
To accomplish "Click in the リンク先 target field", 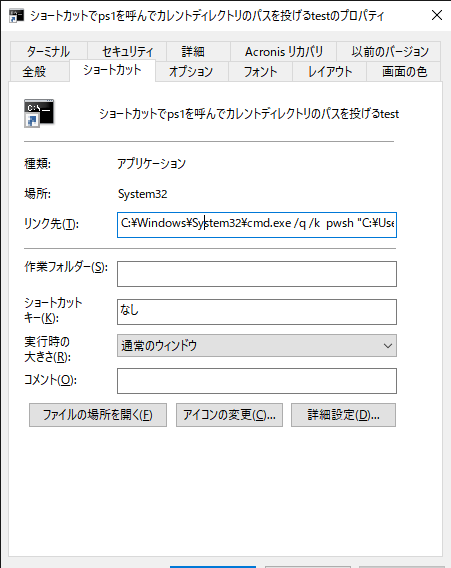I will pyautogui.click(x=257, y=225).
